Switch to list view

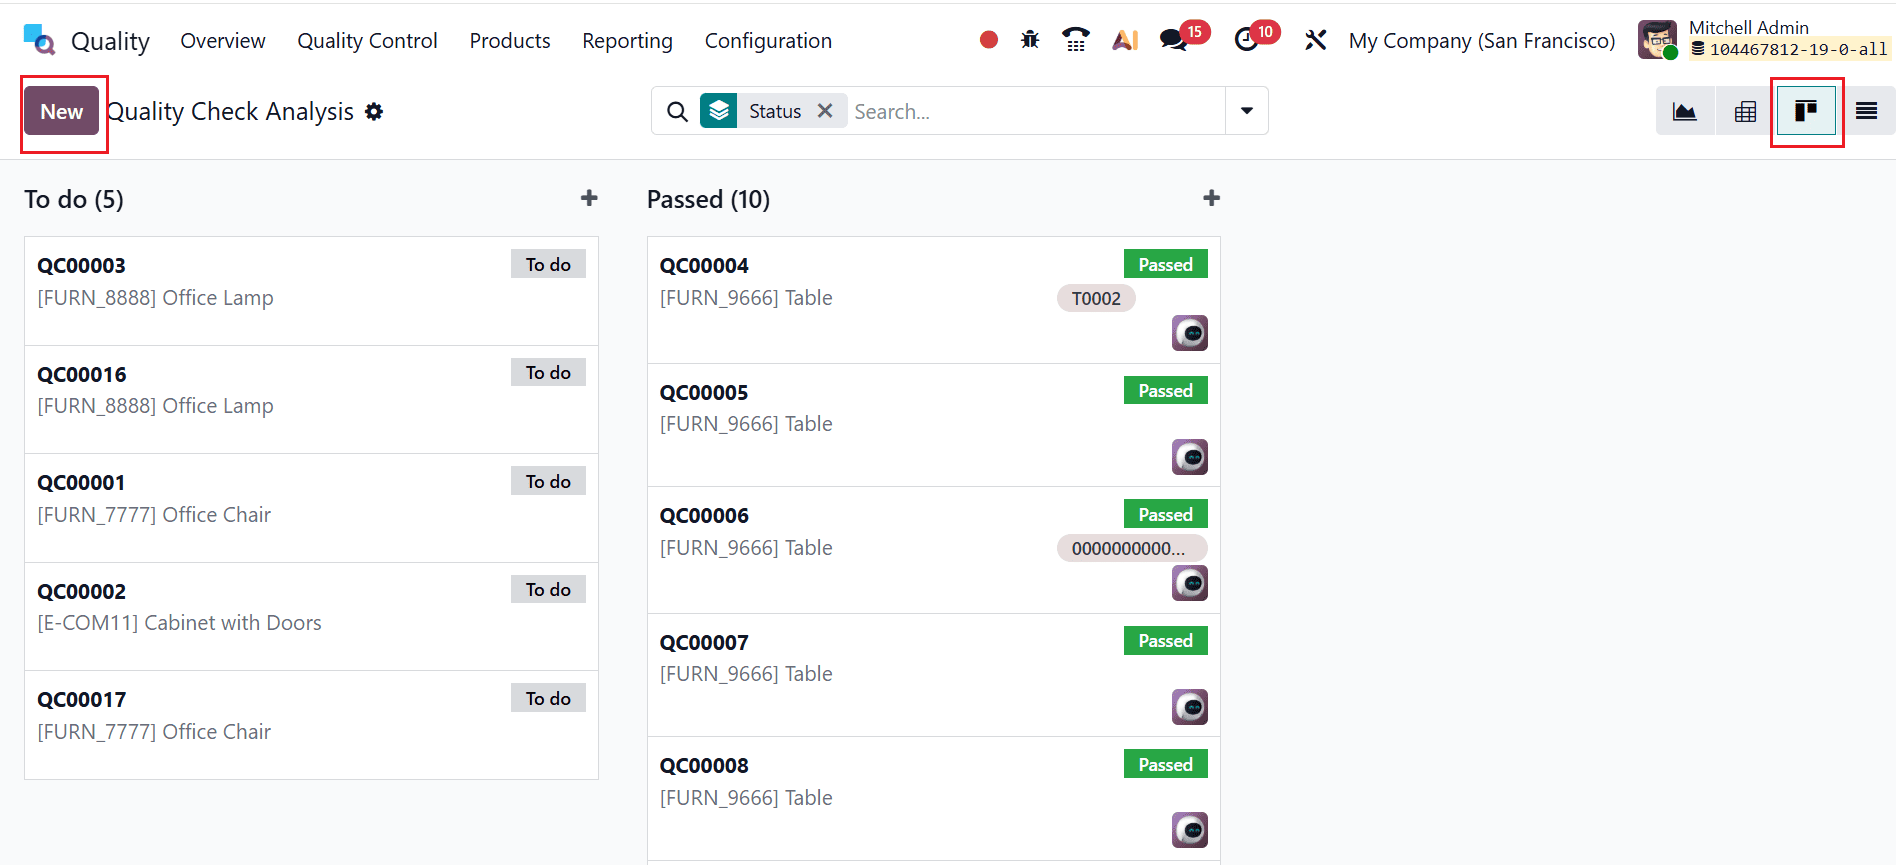[x=1867, y=111]
